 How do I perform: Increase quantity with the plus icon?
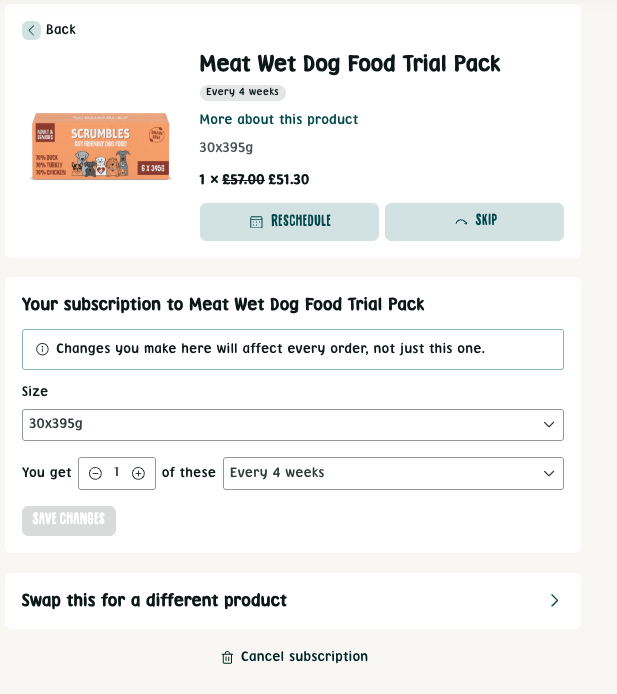coord(138,474)
